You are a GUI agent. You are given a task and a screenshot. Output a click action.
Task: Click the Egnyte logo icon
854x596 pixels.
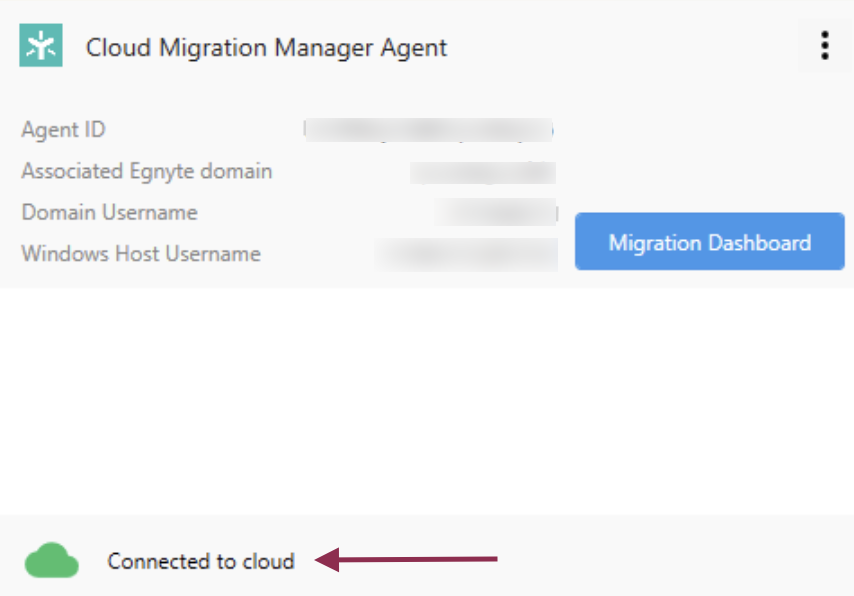pos(41,46)
